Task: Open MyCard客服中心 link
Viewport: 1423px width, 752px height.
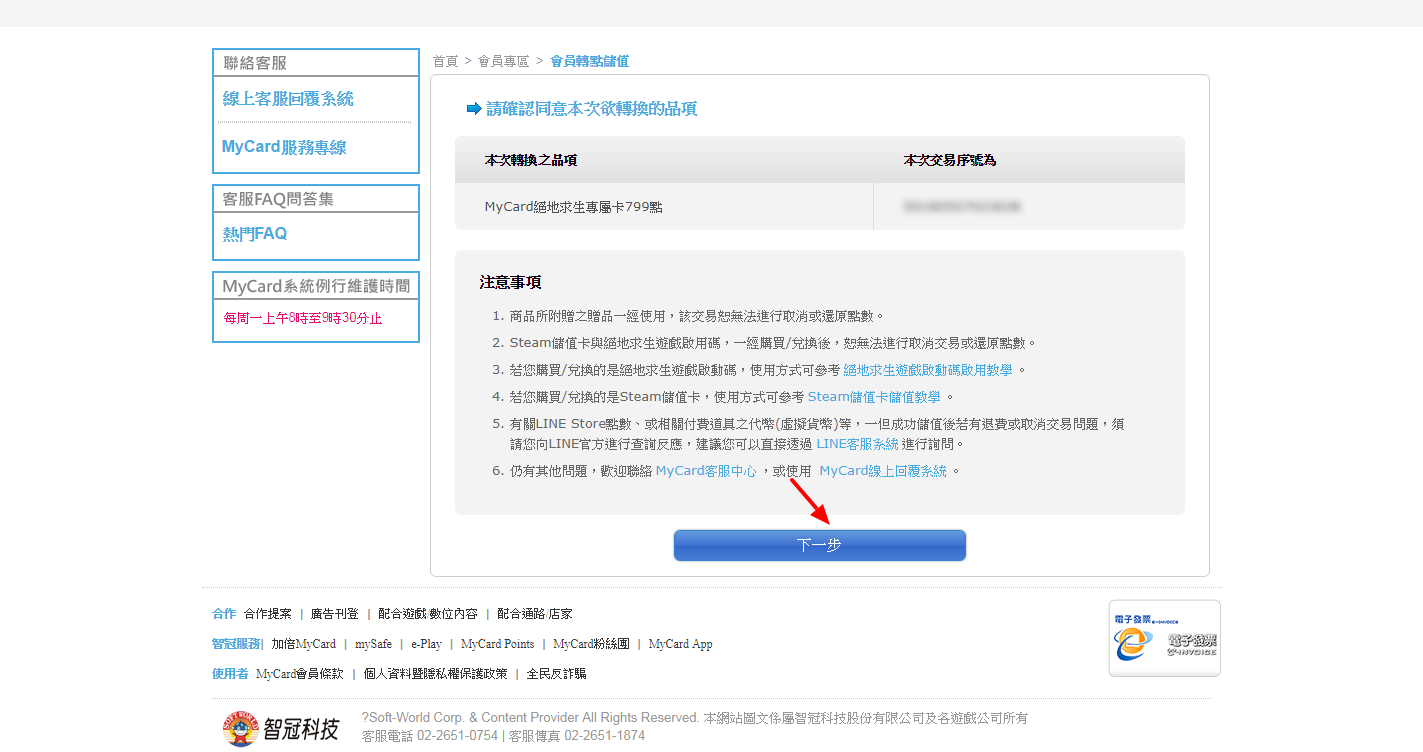Action: coord(706,471)
